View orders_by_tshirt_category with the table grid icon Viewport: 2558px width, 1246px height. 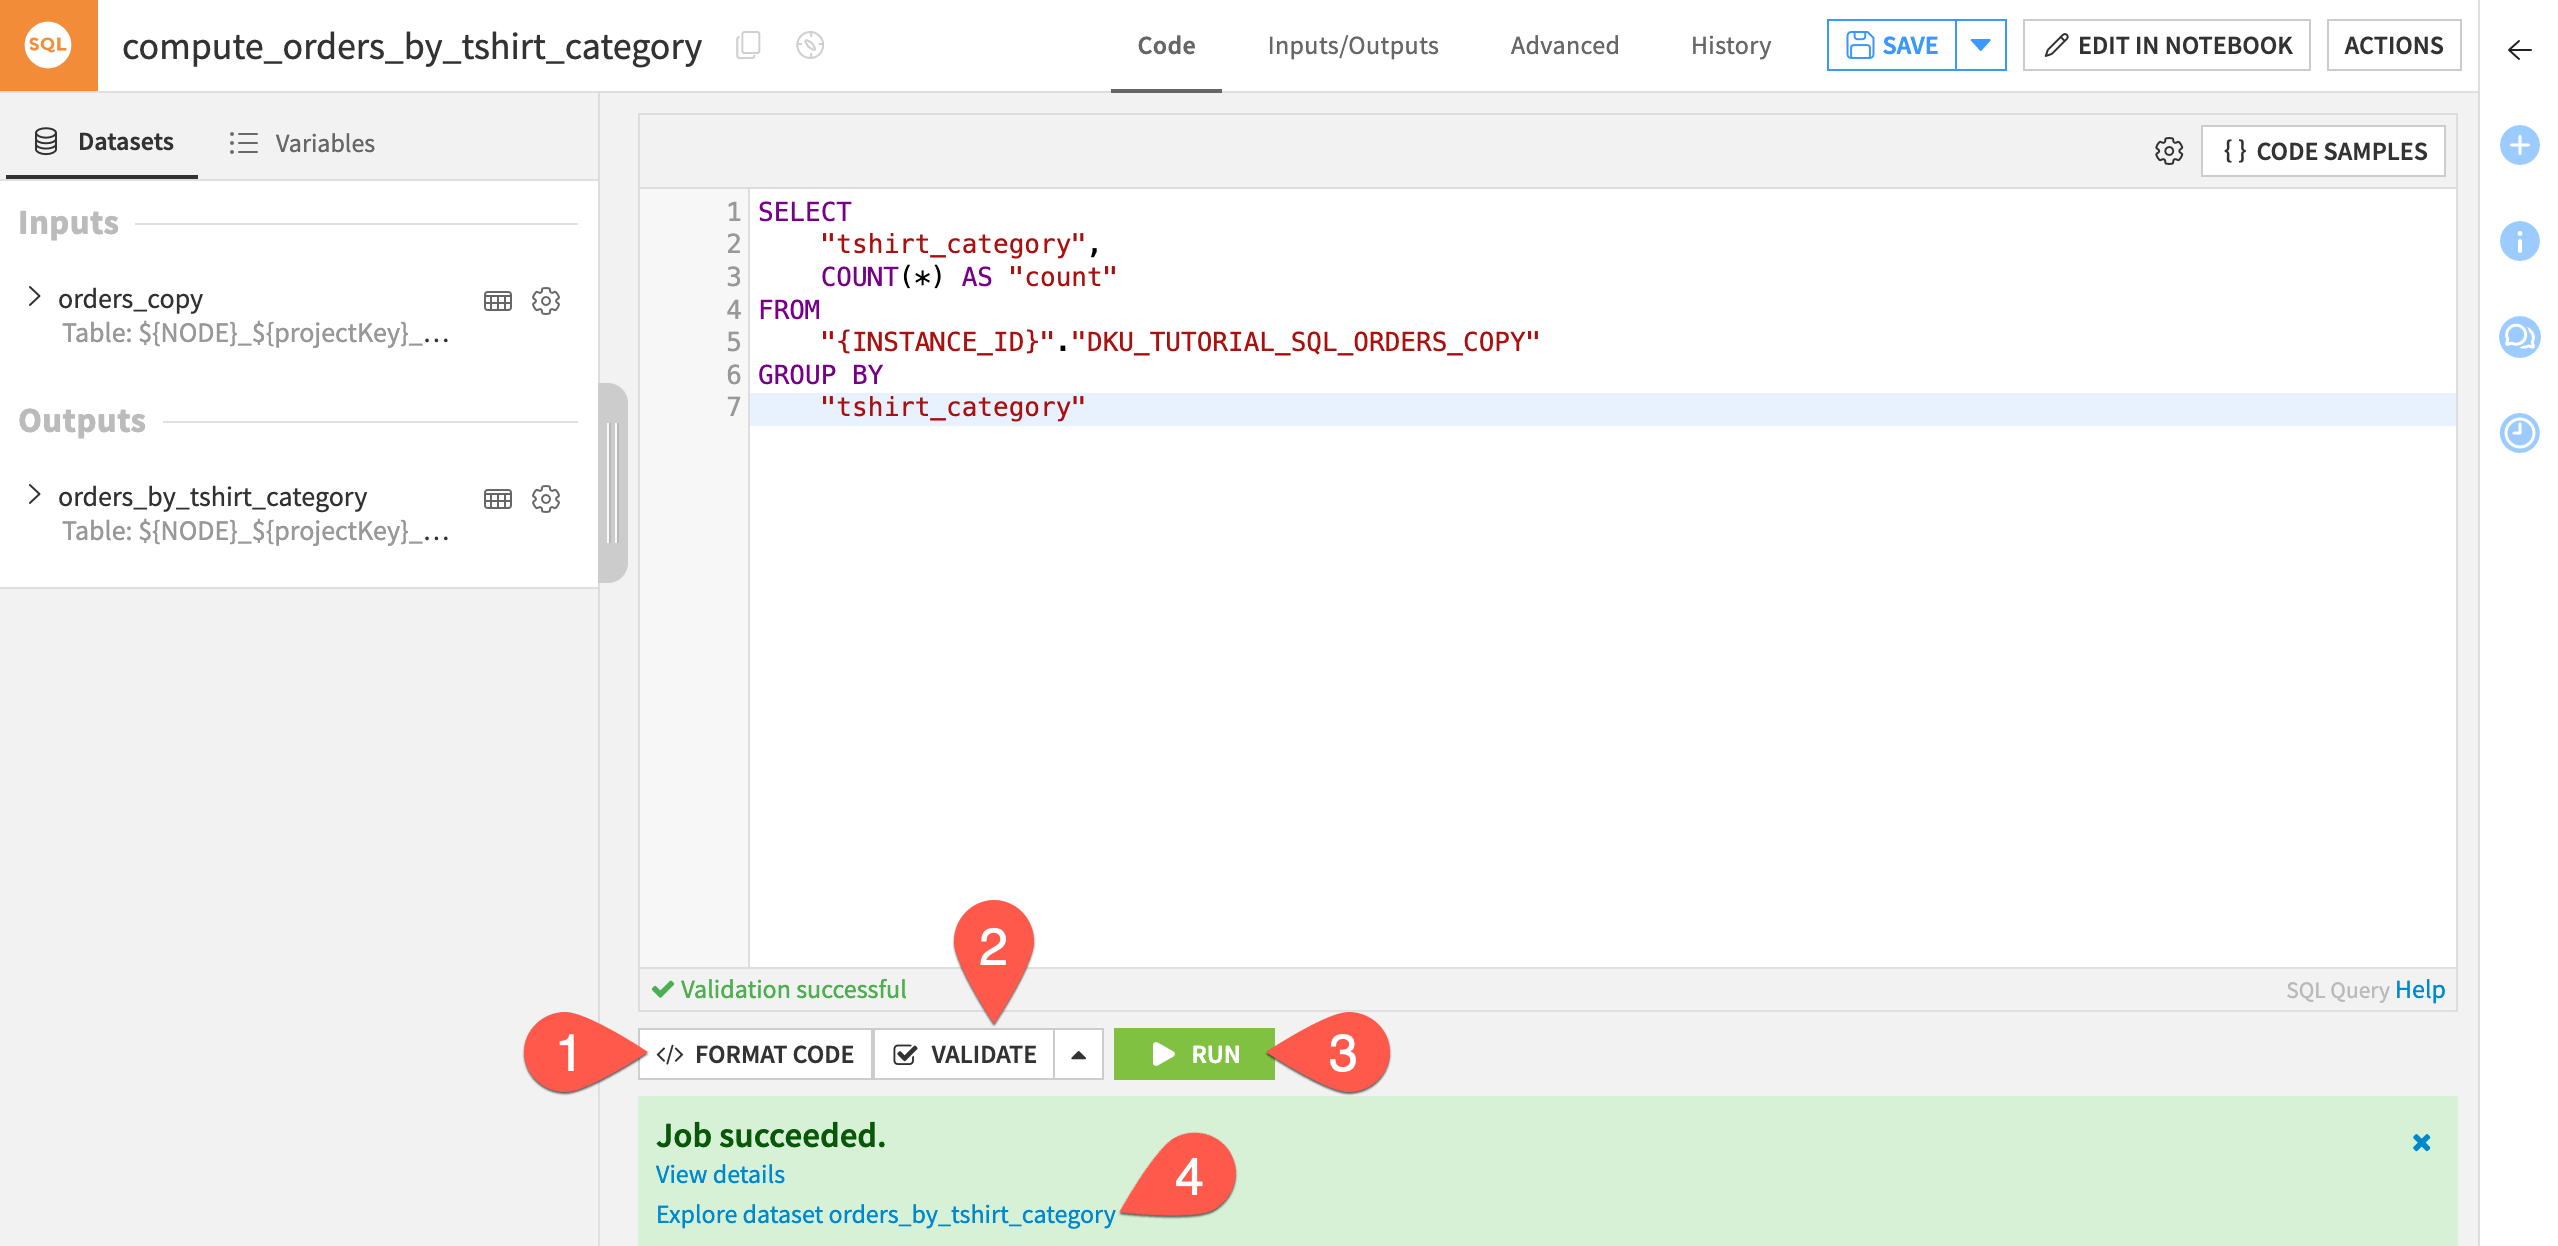497,498
